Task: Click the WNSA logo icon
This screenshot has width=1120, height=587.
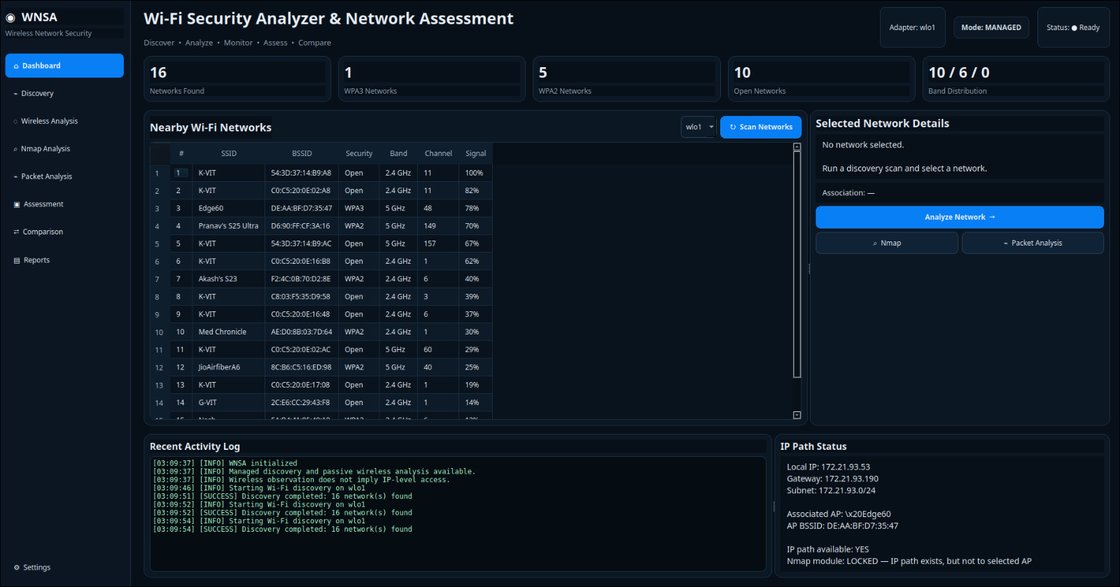Action: coord(10,18)
